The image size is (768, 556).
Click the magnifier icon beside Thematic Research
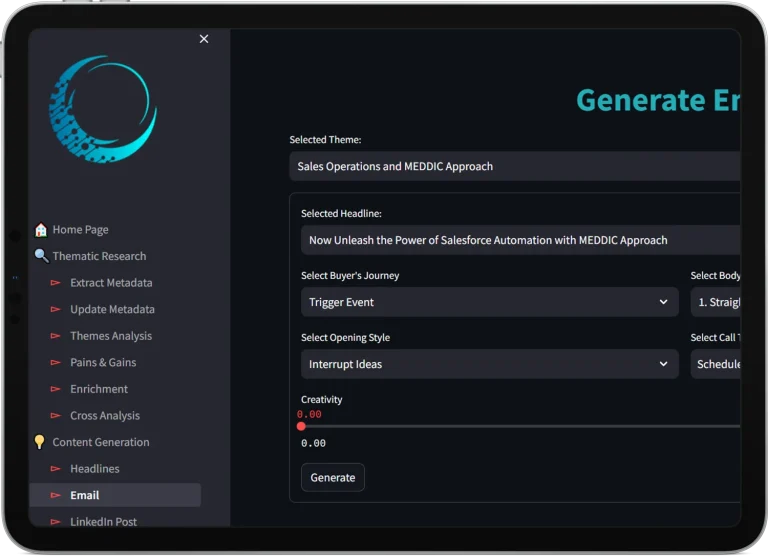tap(41, 256)
